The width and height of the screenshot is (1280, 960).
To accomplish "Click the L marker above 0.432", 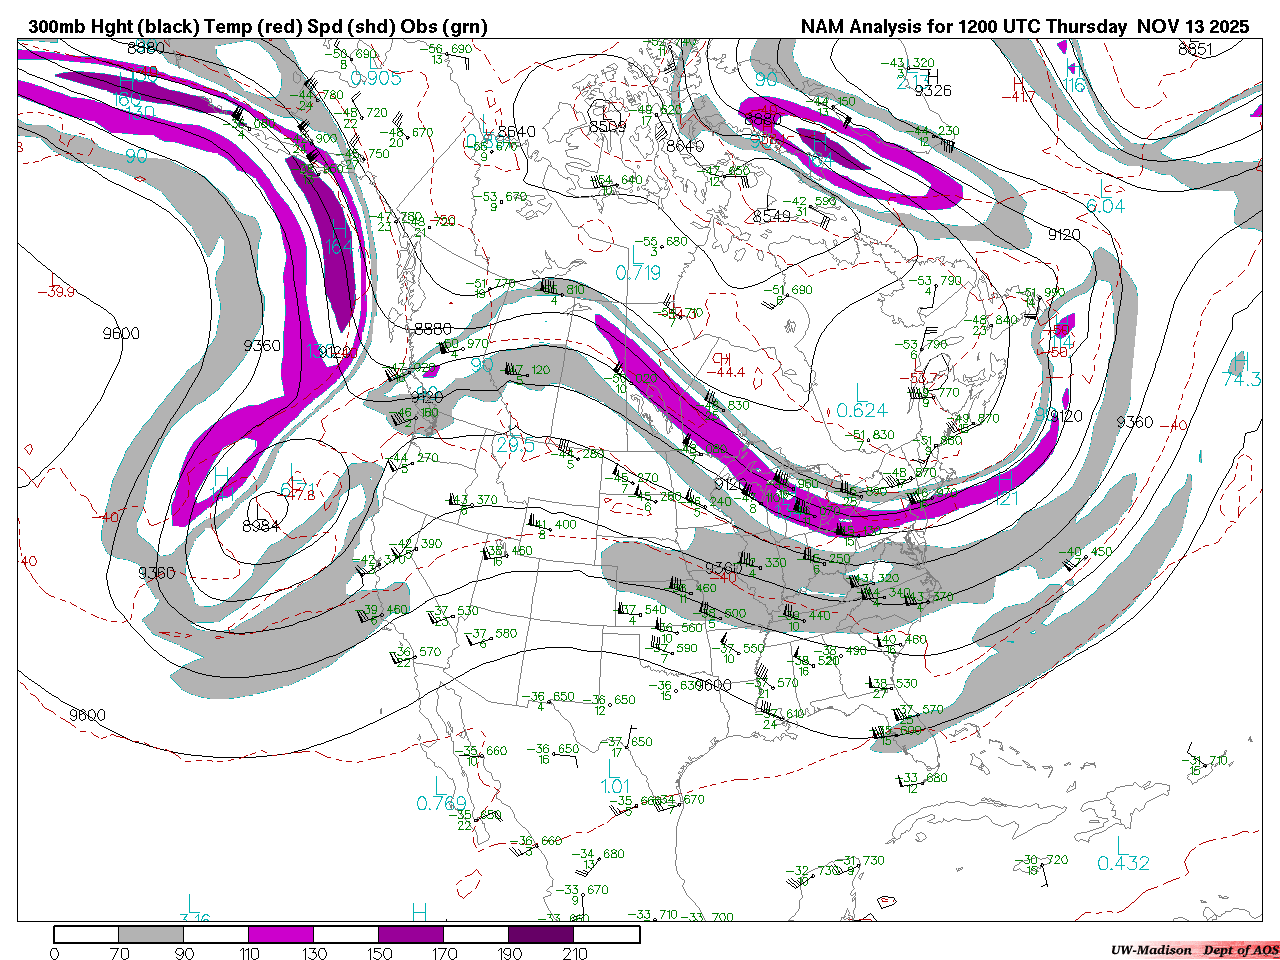I will 1123,843.
